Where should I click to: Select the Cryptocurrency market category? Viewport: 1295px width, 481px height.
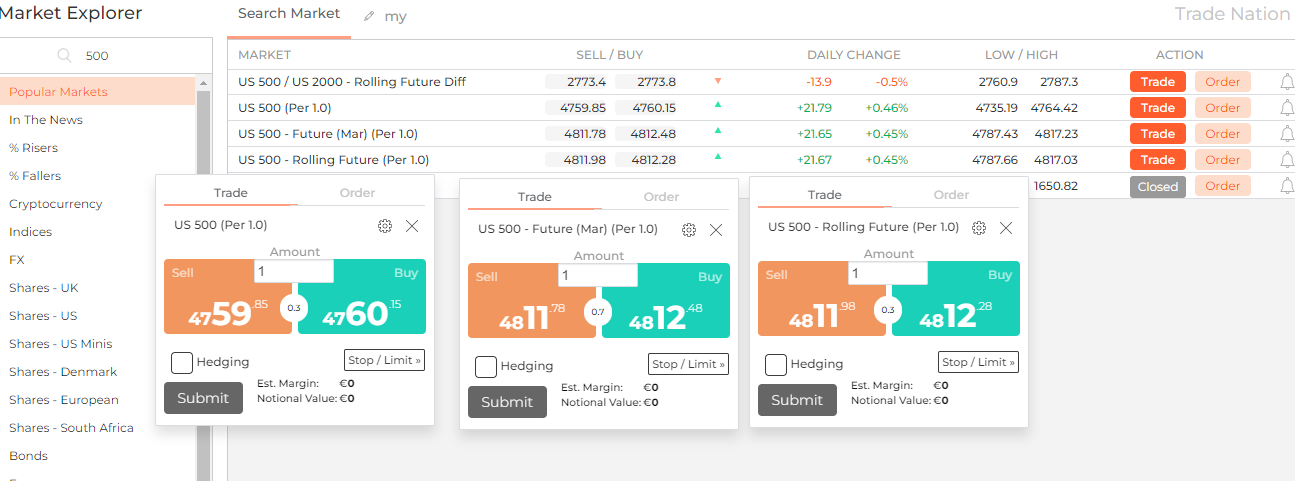point(56,204)
